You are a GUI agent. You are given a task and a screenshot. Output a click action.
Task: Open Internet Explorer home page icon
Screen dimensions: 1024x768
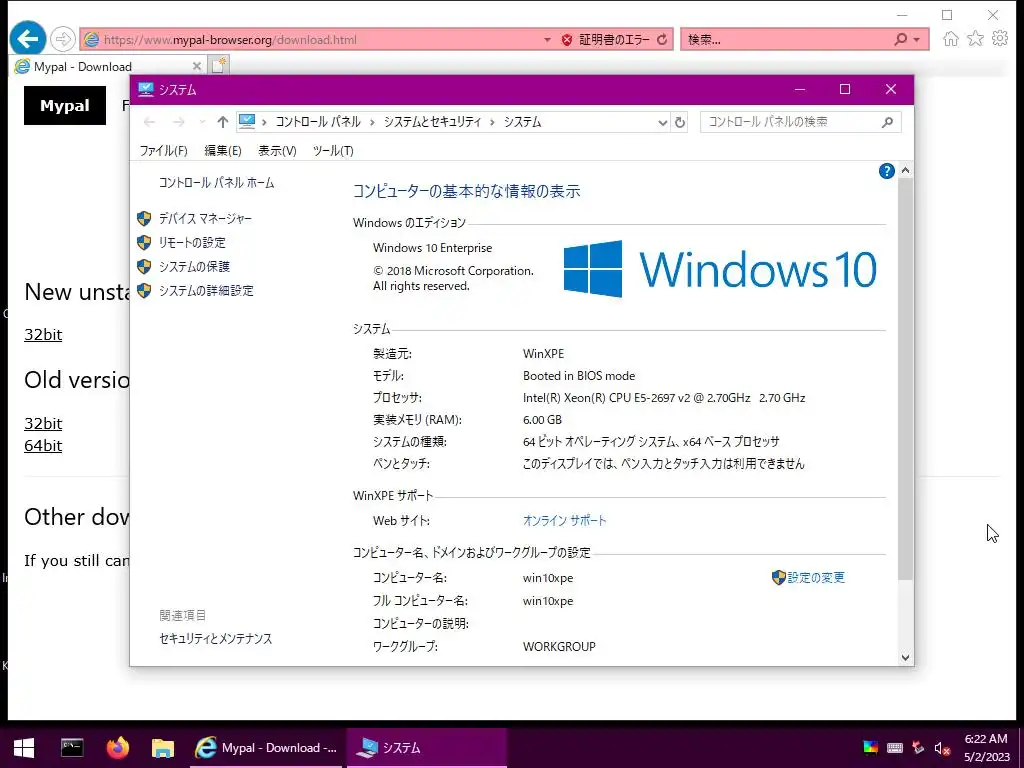(950, 39)
